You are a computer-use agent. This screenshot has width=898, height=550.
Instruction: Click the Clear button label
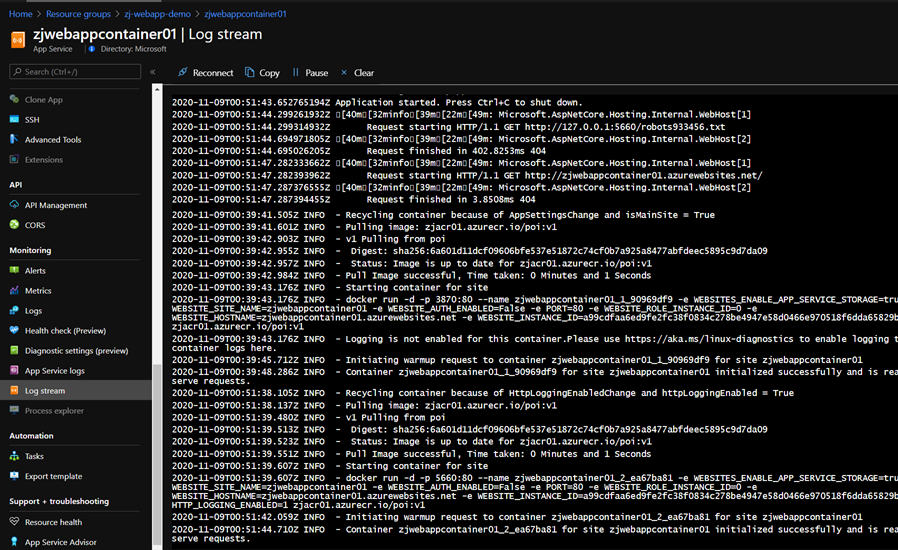pyautogui.click(x=364, y=73)
